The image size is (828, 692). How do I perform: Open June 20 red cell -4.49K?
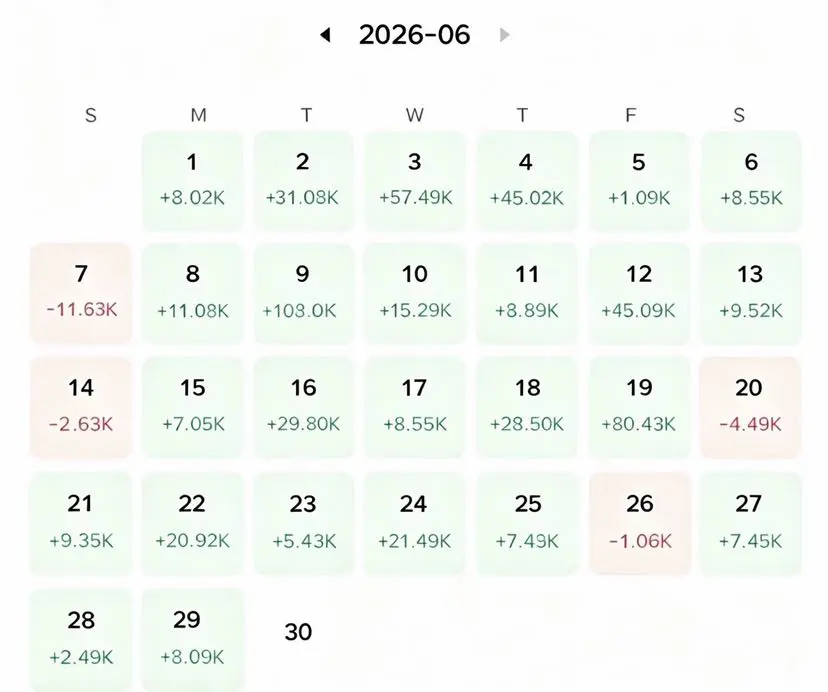(x=751, y=407)
